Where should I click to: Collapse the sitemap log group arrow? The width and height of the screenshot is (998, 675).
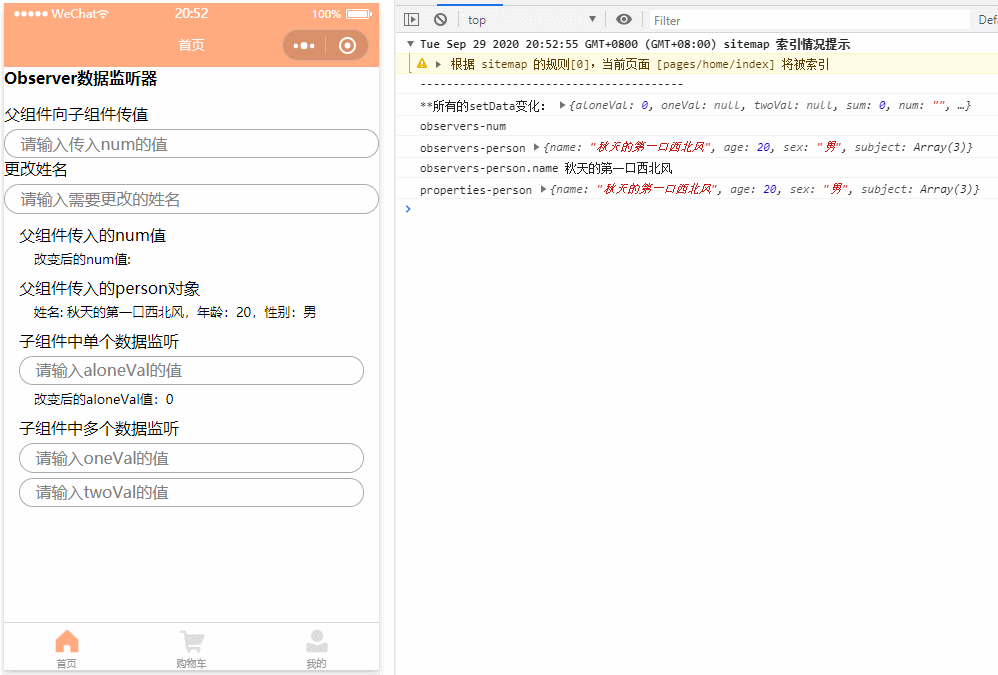point(411,44)
